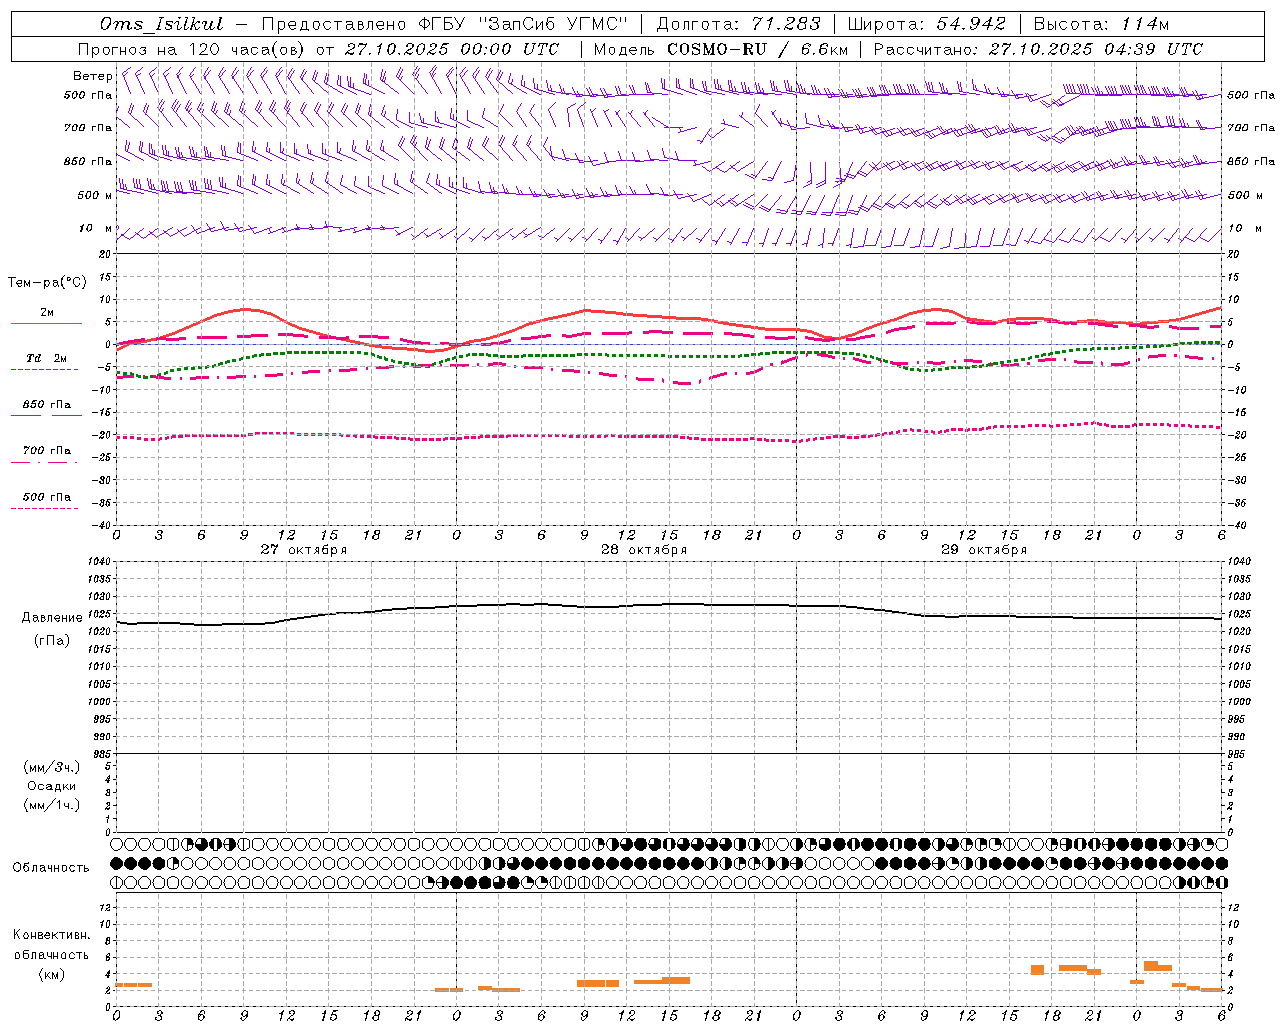Click the 10 м wind level label on the left
Viewport: 1280px width, 1024px height.
click(x=95, y=228)
